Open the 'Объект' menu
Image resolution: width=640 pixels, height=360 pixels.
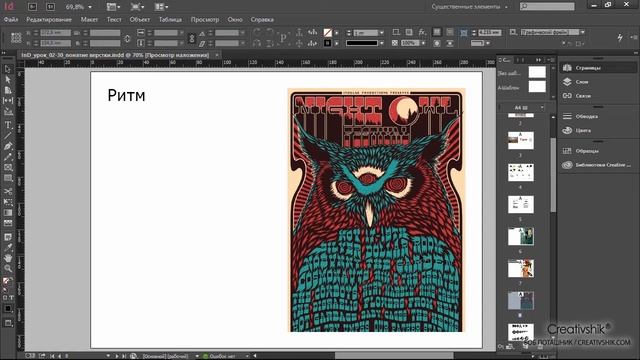pos(140,20)
